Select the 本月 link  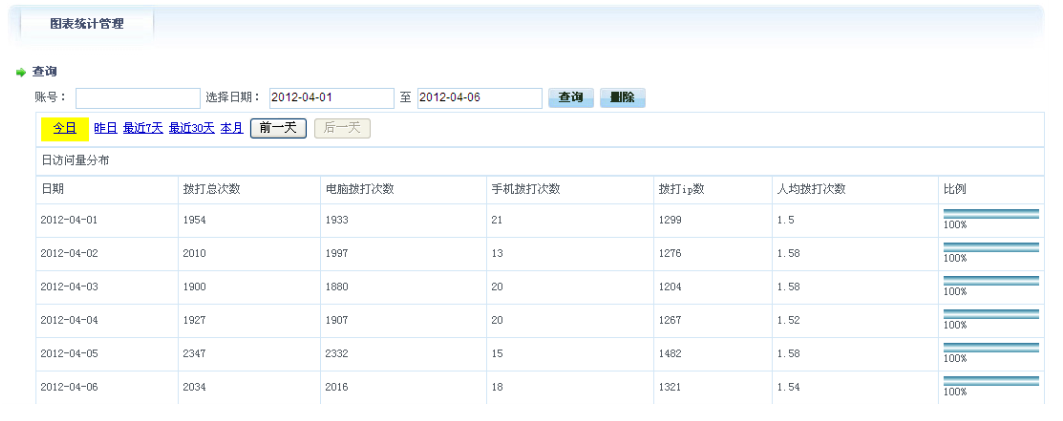(232, 128)
